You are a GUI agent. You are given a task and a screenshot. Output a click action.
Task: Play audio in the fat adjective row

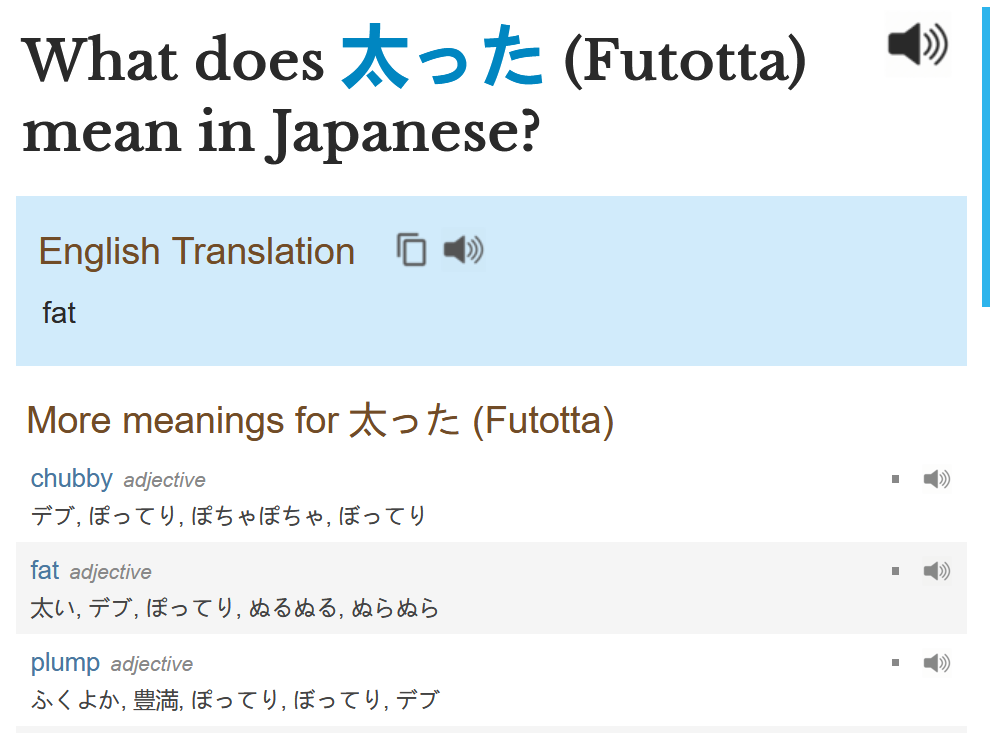[x=936, y=571]
